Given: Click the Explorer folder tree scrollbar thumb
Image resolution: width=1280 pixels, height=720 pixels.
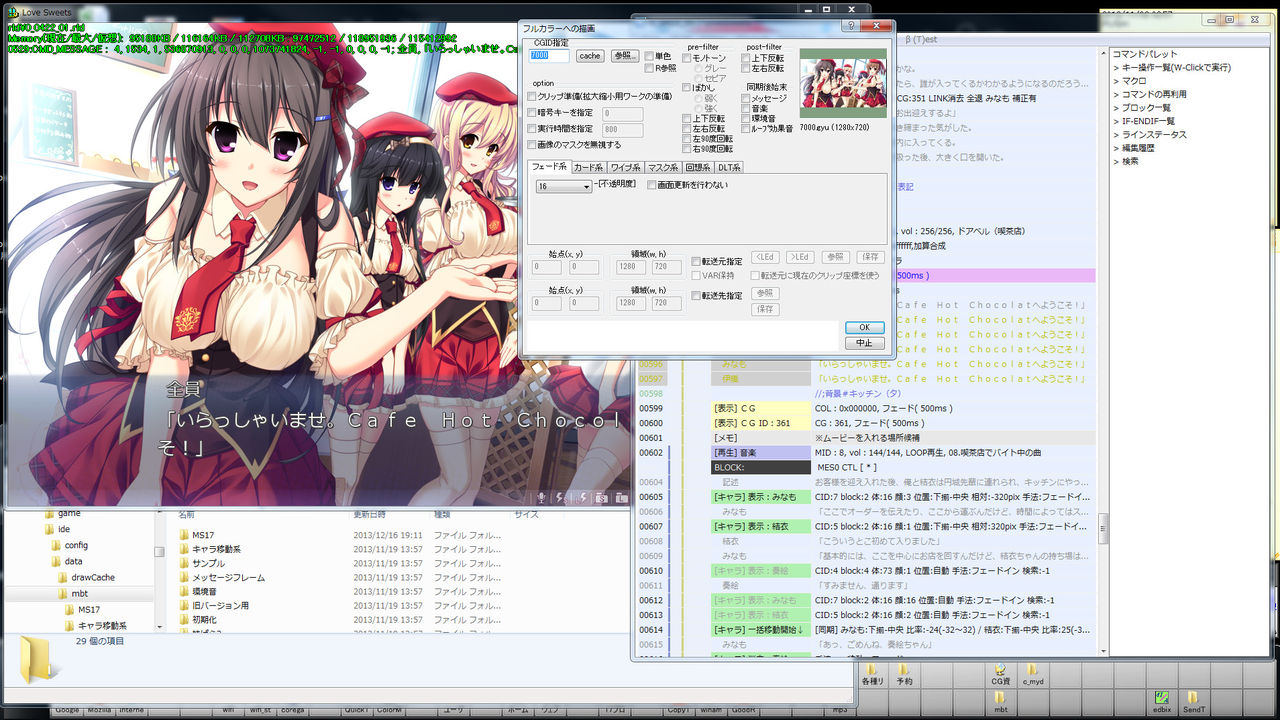Looking at the screenshot, I should 159,551.
